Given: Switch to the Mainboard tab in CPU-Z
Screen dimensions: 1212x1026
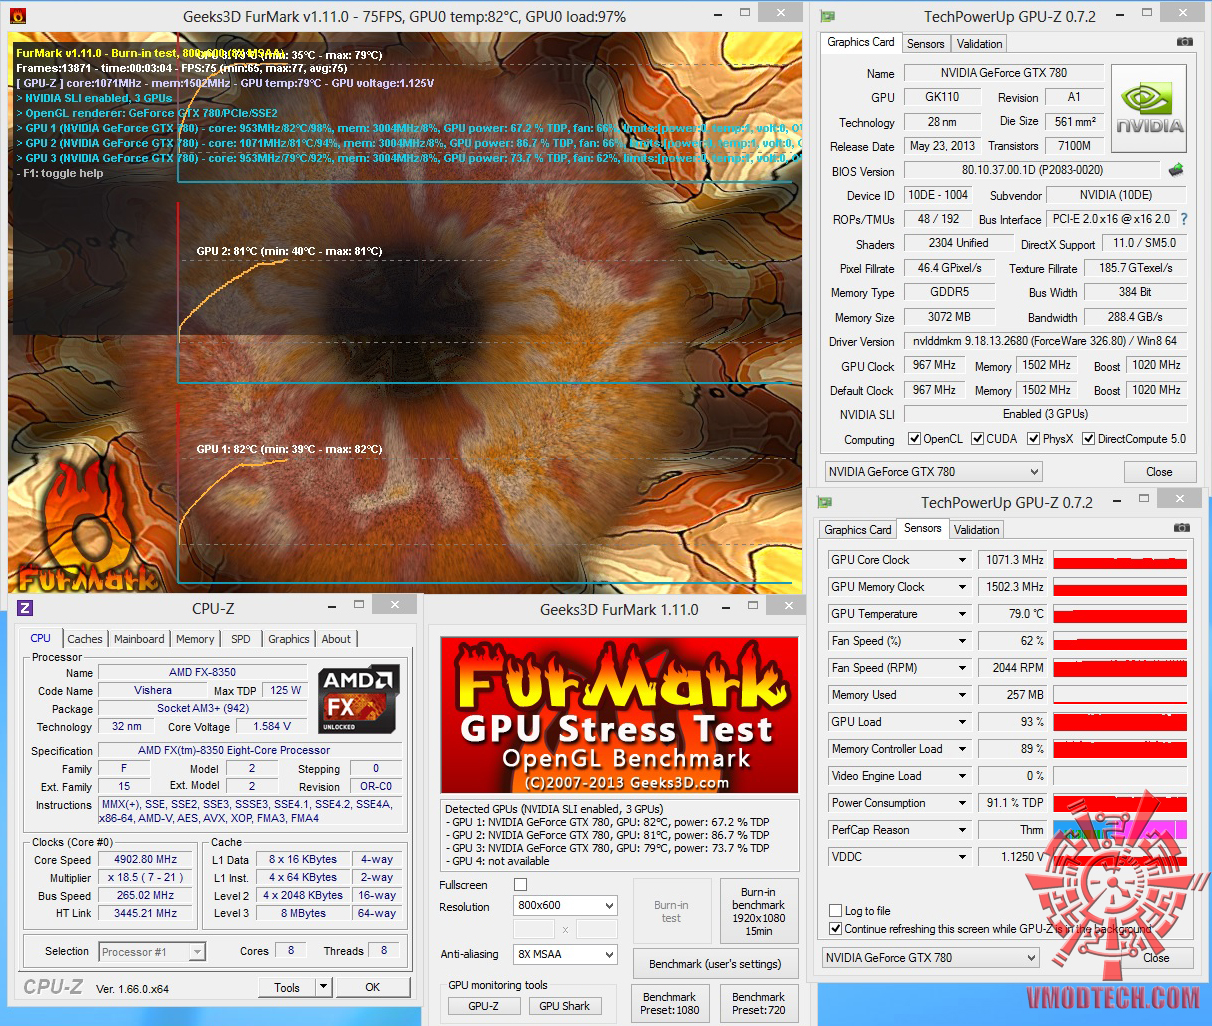Looking at the screenshot, I should point(139,639).
